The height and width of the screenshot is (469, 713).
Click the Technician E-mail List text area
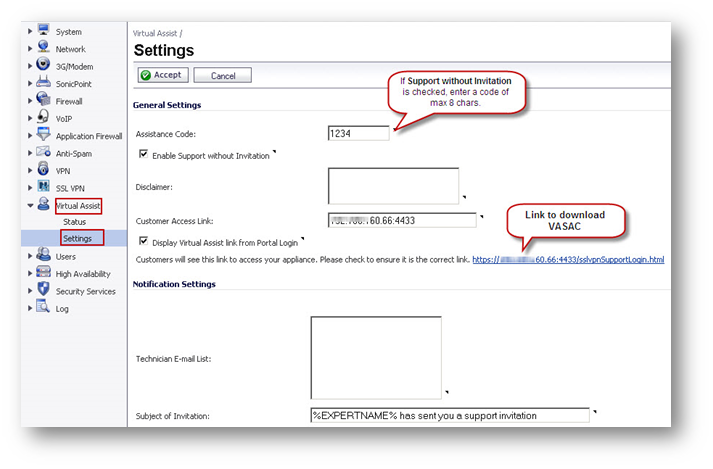(x=375, y=357)
